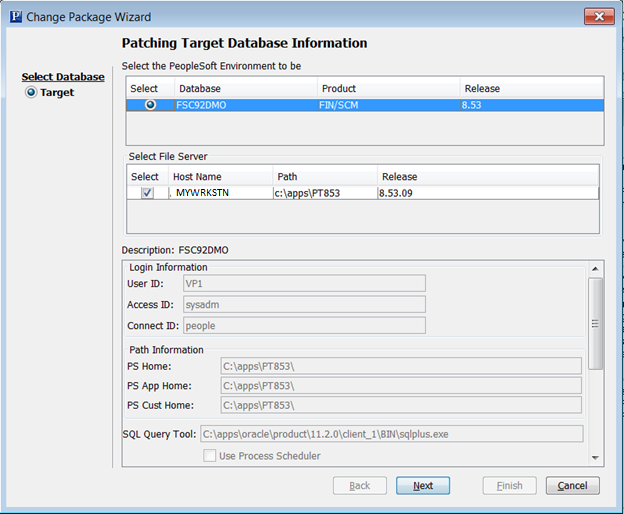624x514 pixels.
Task: Click the vertical scrollbar thumb
Action: 595,324
